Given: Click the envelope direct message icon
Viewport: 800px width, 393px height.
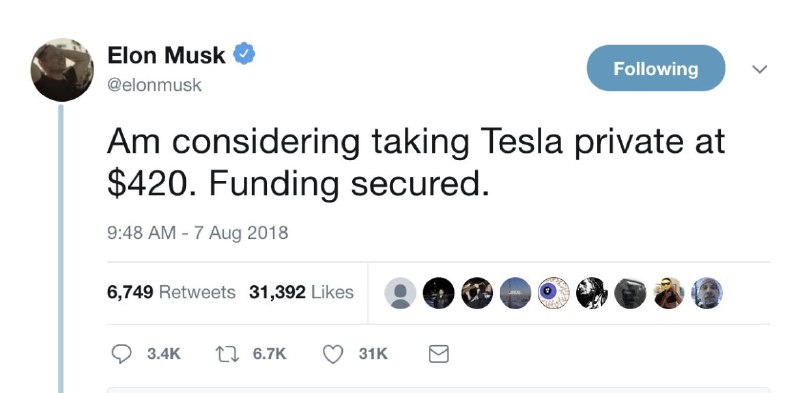Looking at the screenshot, I should click(438, 354).
